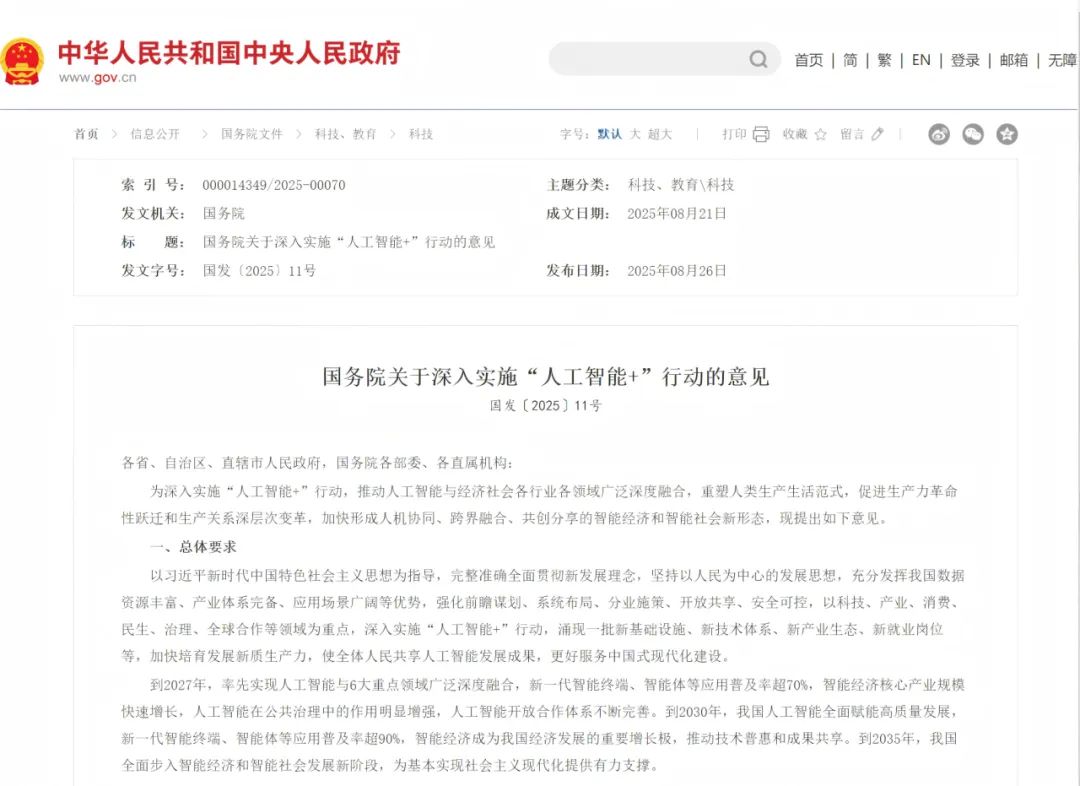Image resolution: width=1080 pixels, height=786 pixels.
Task: Switch font size to 大
Action: tap(635, 133)
